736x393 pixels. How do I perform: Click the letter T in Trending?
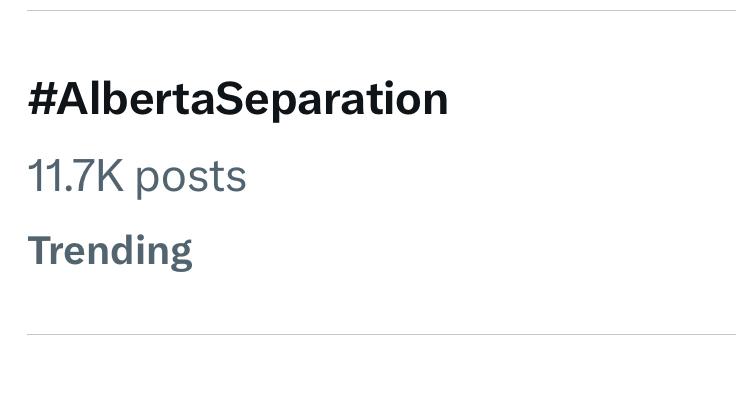coord(38,250)
